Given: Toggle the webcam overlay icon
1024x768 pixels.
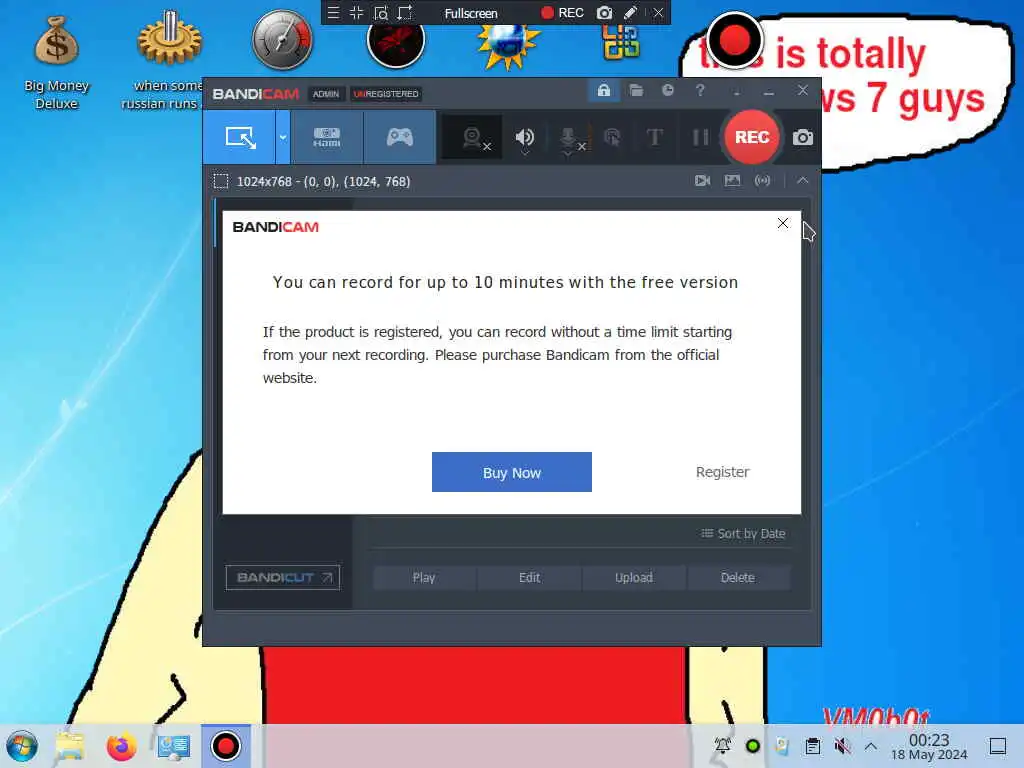Looking at the screenshot, I should tap(473, 138).
